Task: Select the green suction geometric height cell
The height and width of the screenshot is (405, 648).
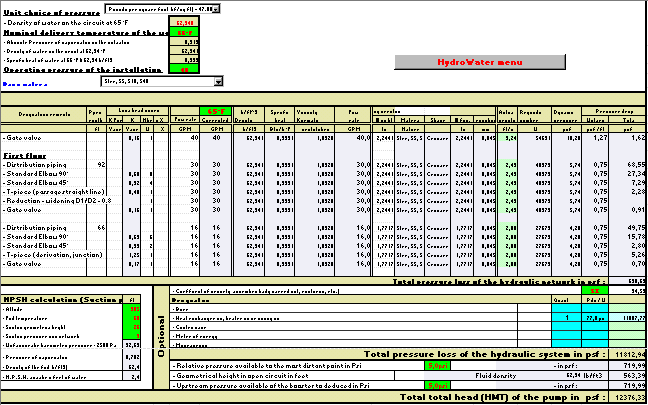Action: (x=132, y=327)
